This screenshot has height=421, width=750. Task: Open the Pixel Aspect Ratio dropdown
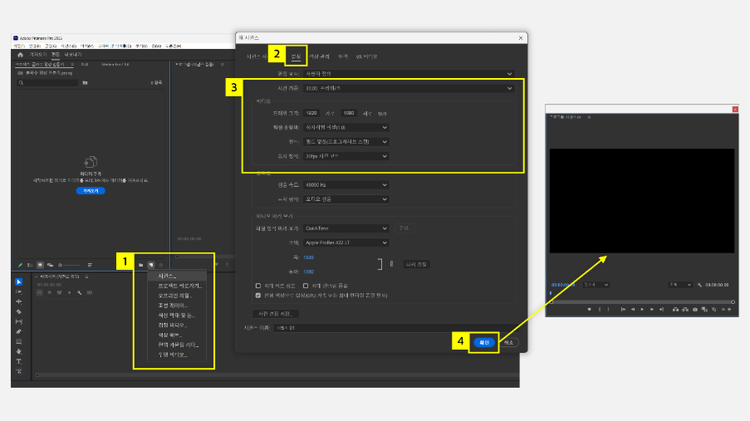click(x=345, y=128)
